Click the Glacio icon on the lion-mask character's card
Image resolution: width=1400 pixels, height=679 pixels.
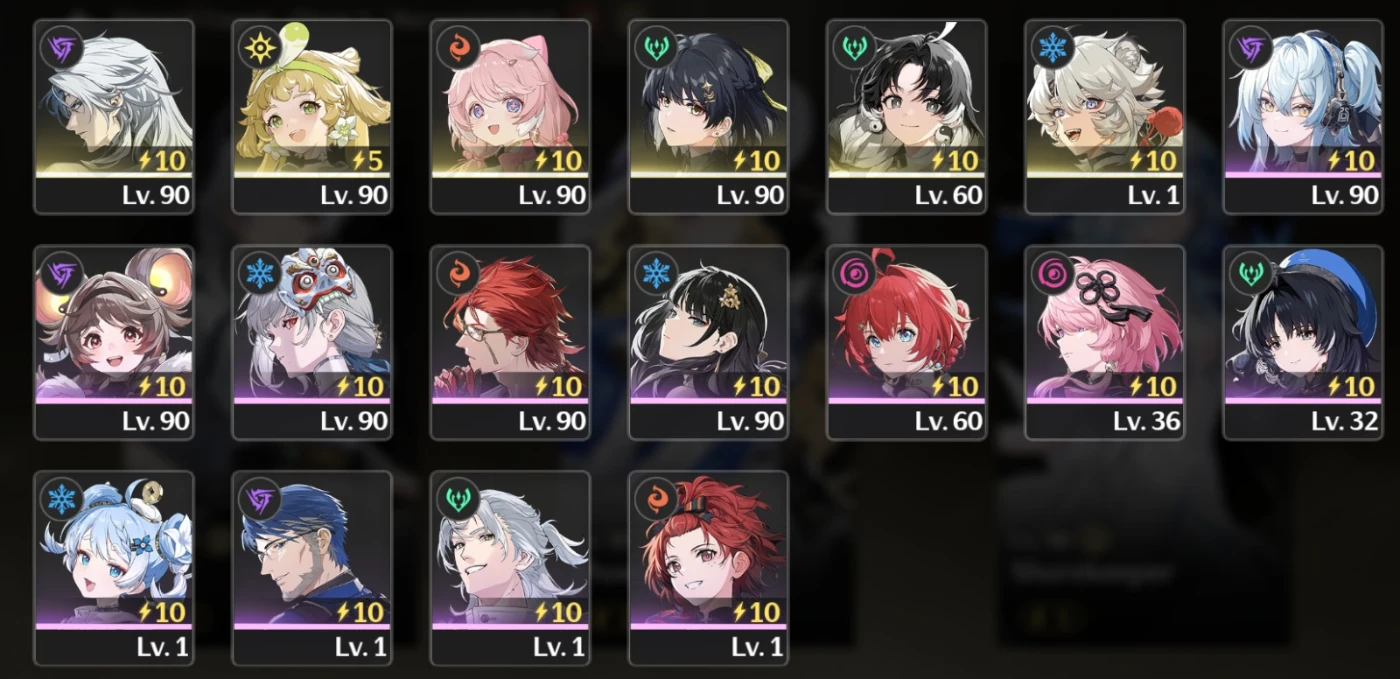click(259, 273)
